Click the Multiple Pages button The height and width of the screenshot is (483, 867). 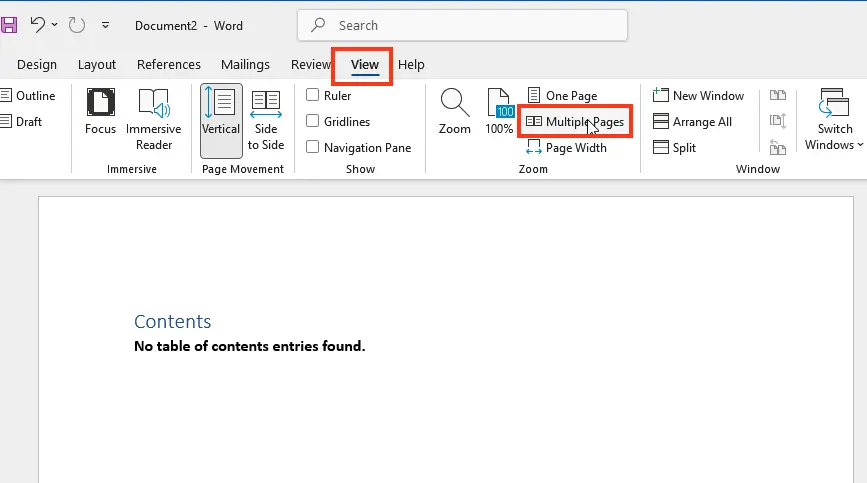click(x=575, y=122)
